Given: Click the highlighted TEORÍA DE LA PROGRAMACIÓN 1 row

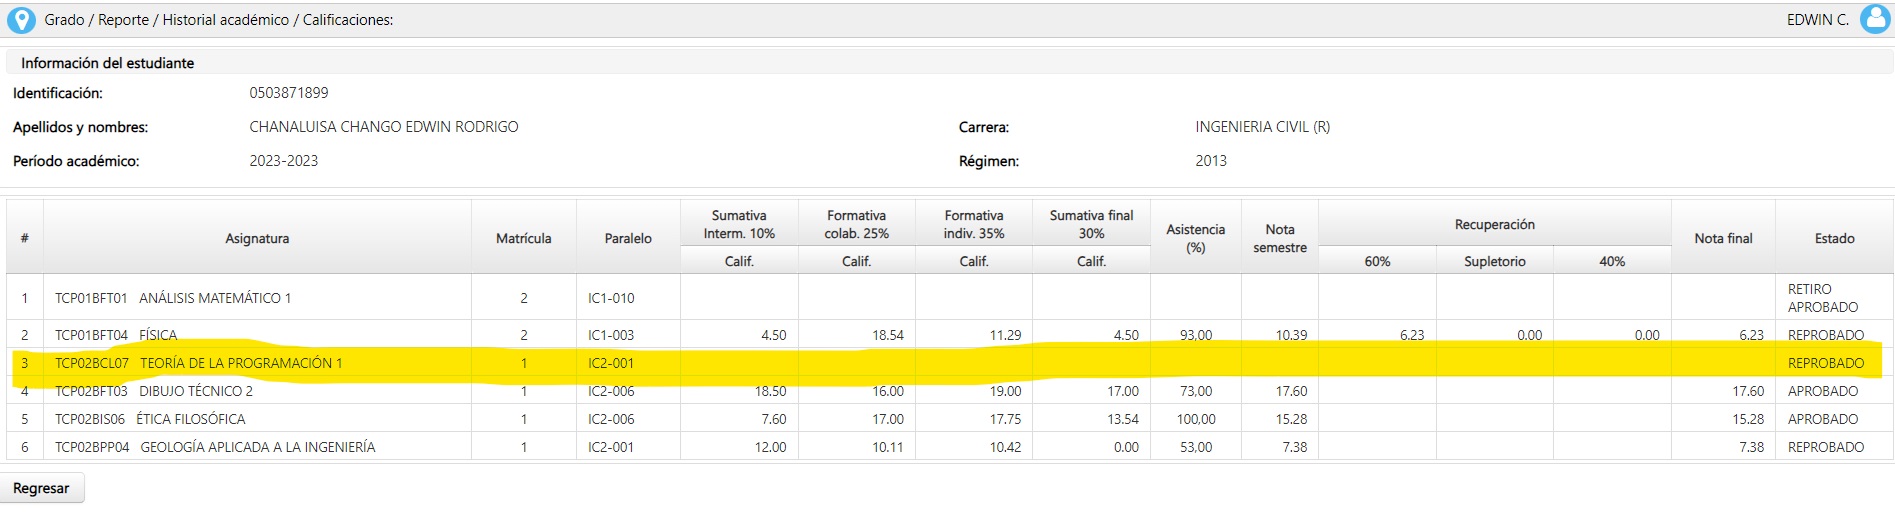Looking at the screenshot, I should 950,363.
